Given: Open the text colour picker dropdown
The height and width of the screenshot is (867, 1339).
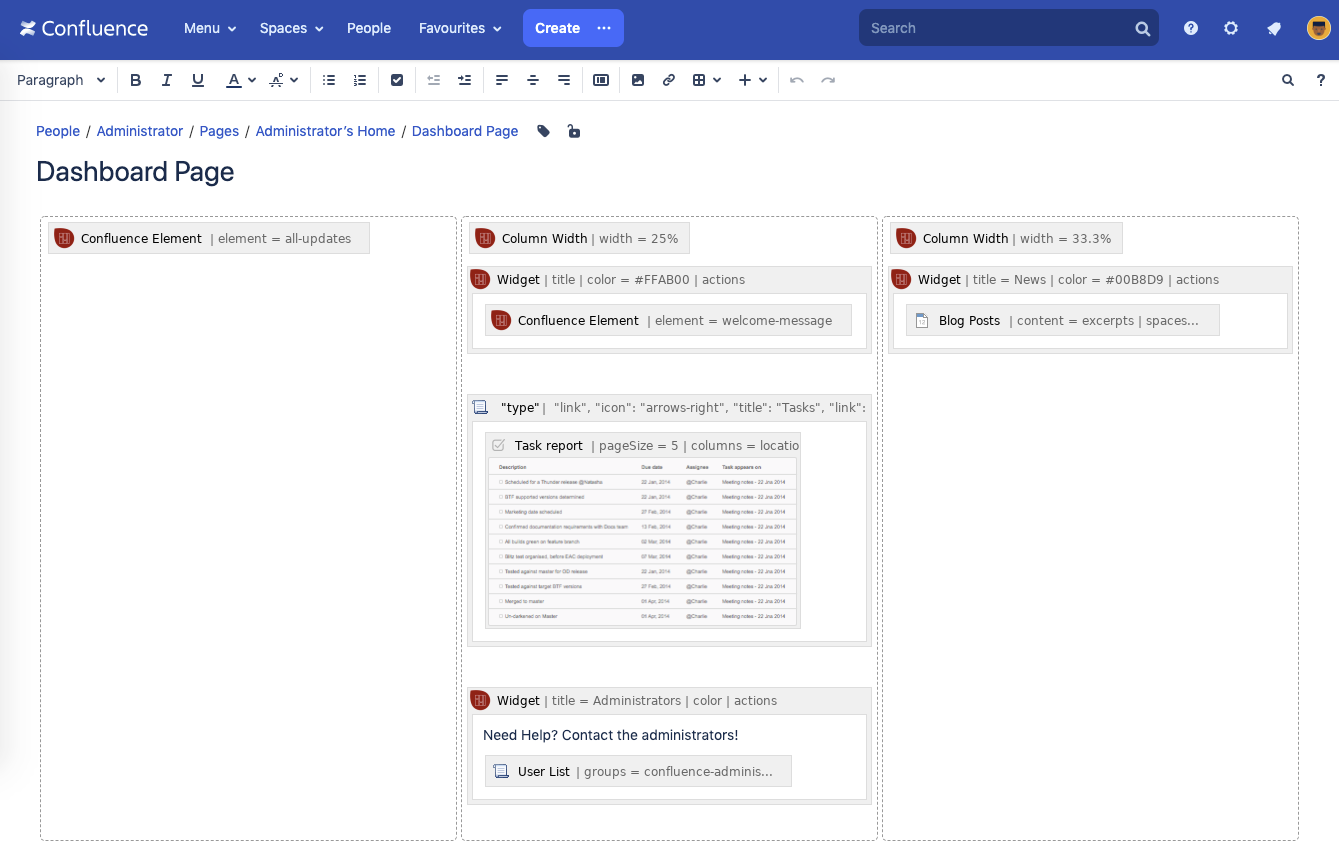Looking at the screenshot, I should (252, 80).
